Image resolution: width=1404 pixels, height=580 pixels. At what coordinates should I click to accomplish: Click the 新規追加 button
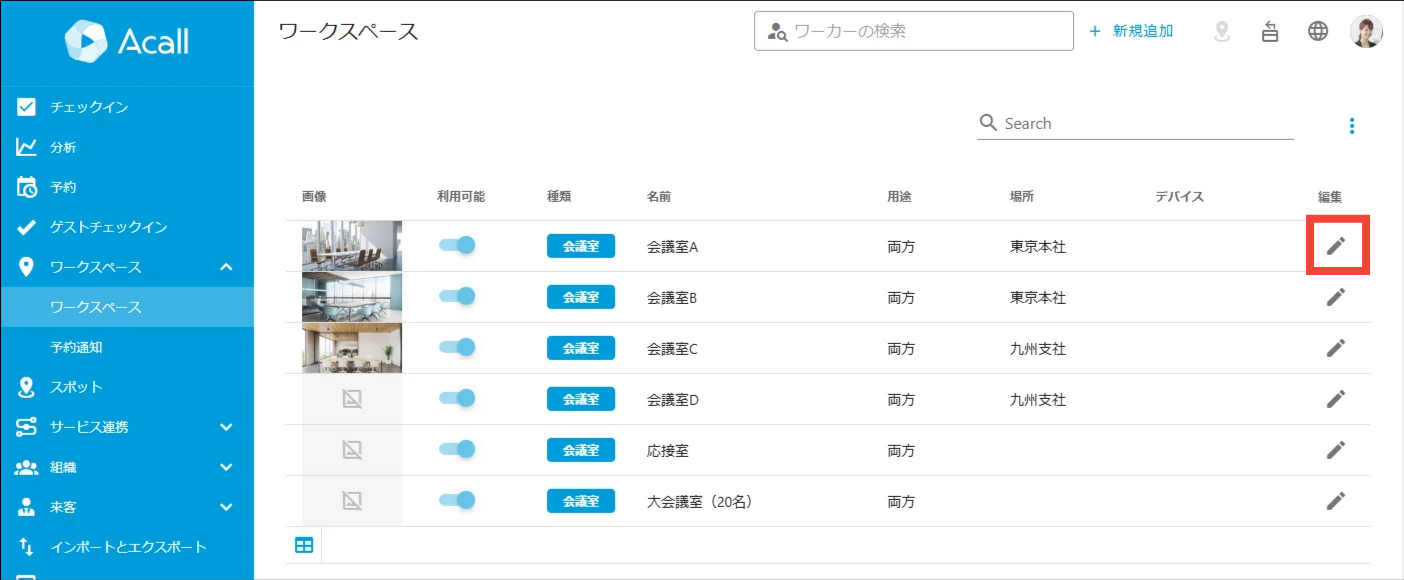tap(1131, 31)
